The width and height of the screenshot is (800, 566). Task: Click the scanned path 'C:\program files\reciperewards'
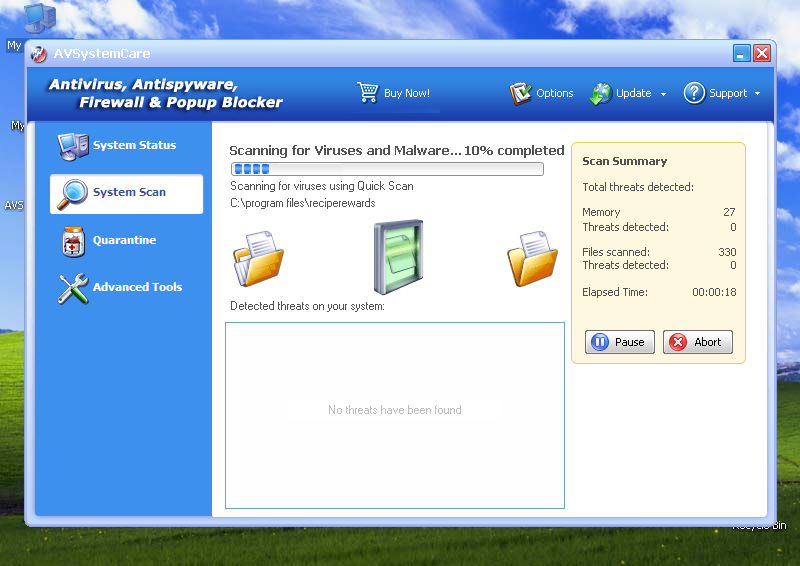pyautogui.click(x=303, y=203)
